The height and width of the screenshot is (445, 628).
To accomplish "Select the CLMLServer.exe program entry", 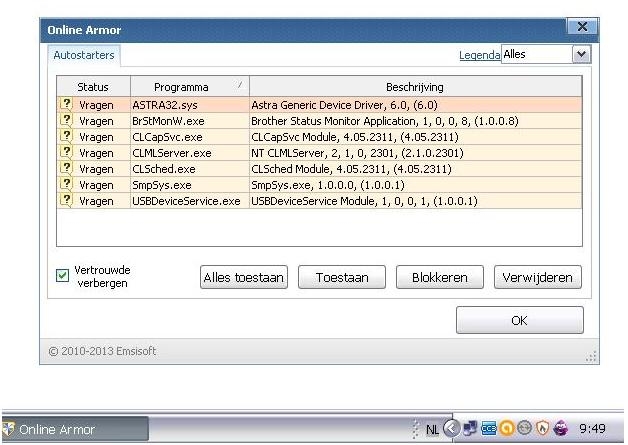I will coord(172,153).
